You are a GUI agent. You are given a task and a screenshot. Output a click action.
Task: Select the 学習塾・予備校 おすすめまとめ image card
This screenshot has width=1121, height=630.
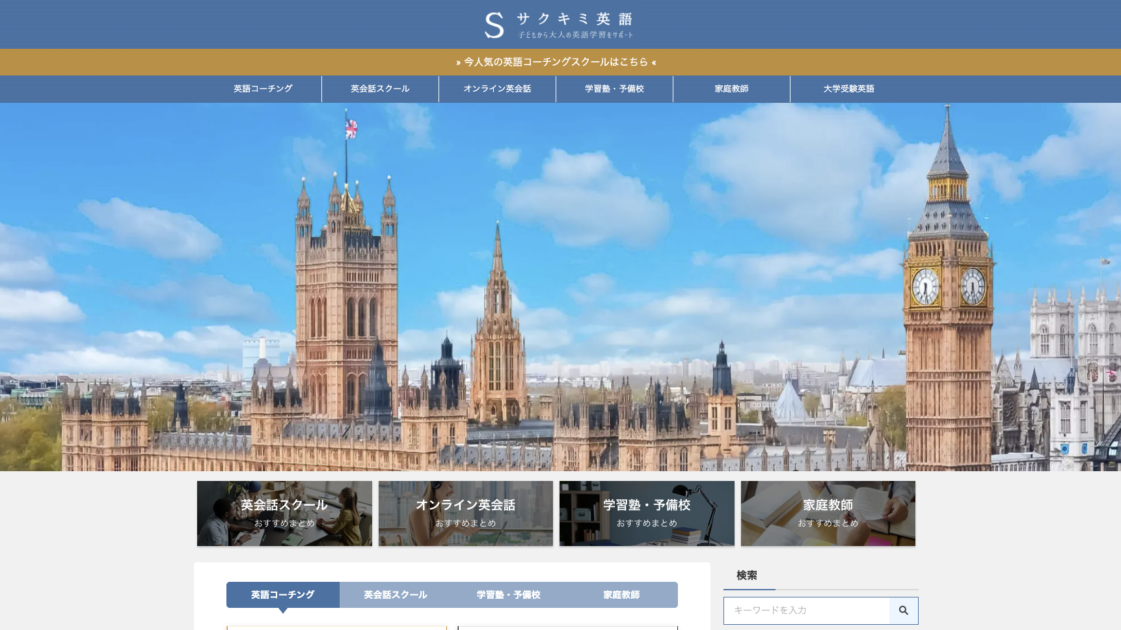(646, 513)
